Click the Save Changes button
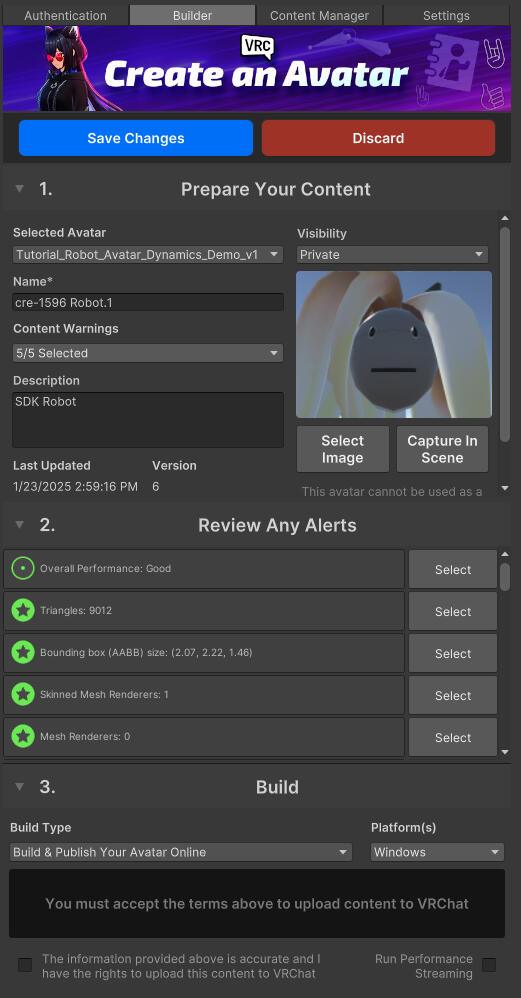 pos(135,138)
